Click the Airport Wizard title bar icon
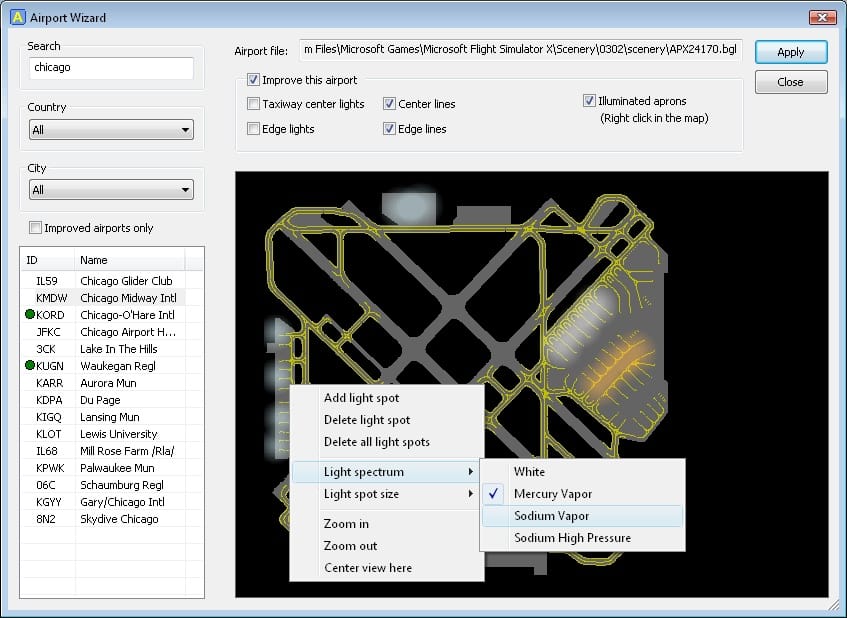847x618 pixels. click(17, 17)
